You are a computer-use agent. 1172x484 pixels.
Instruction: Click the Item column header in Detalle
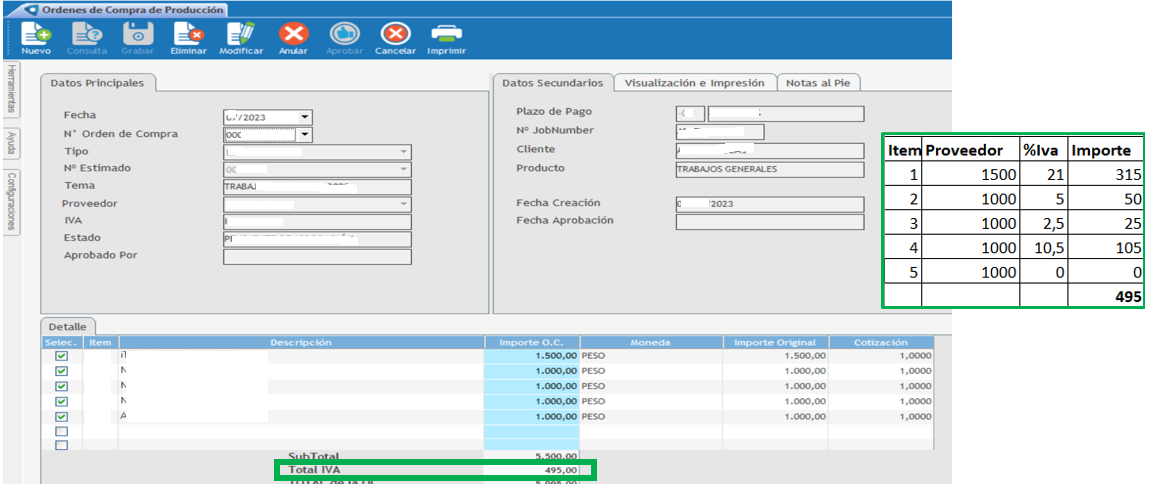point(100,342)
